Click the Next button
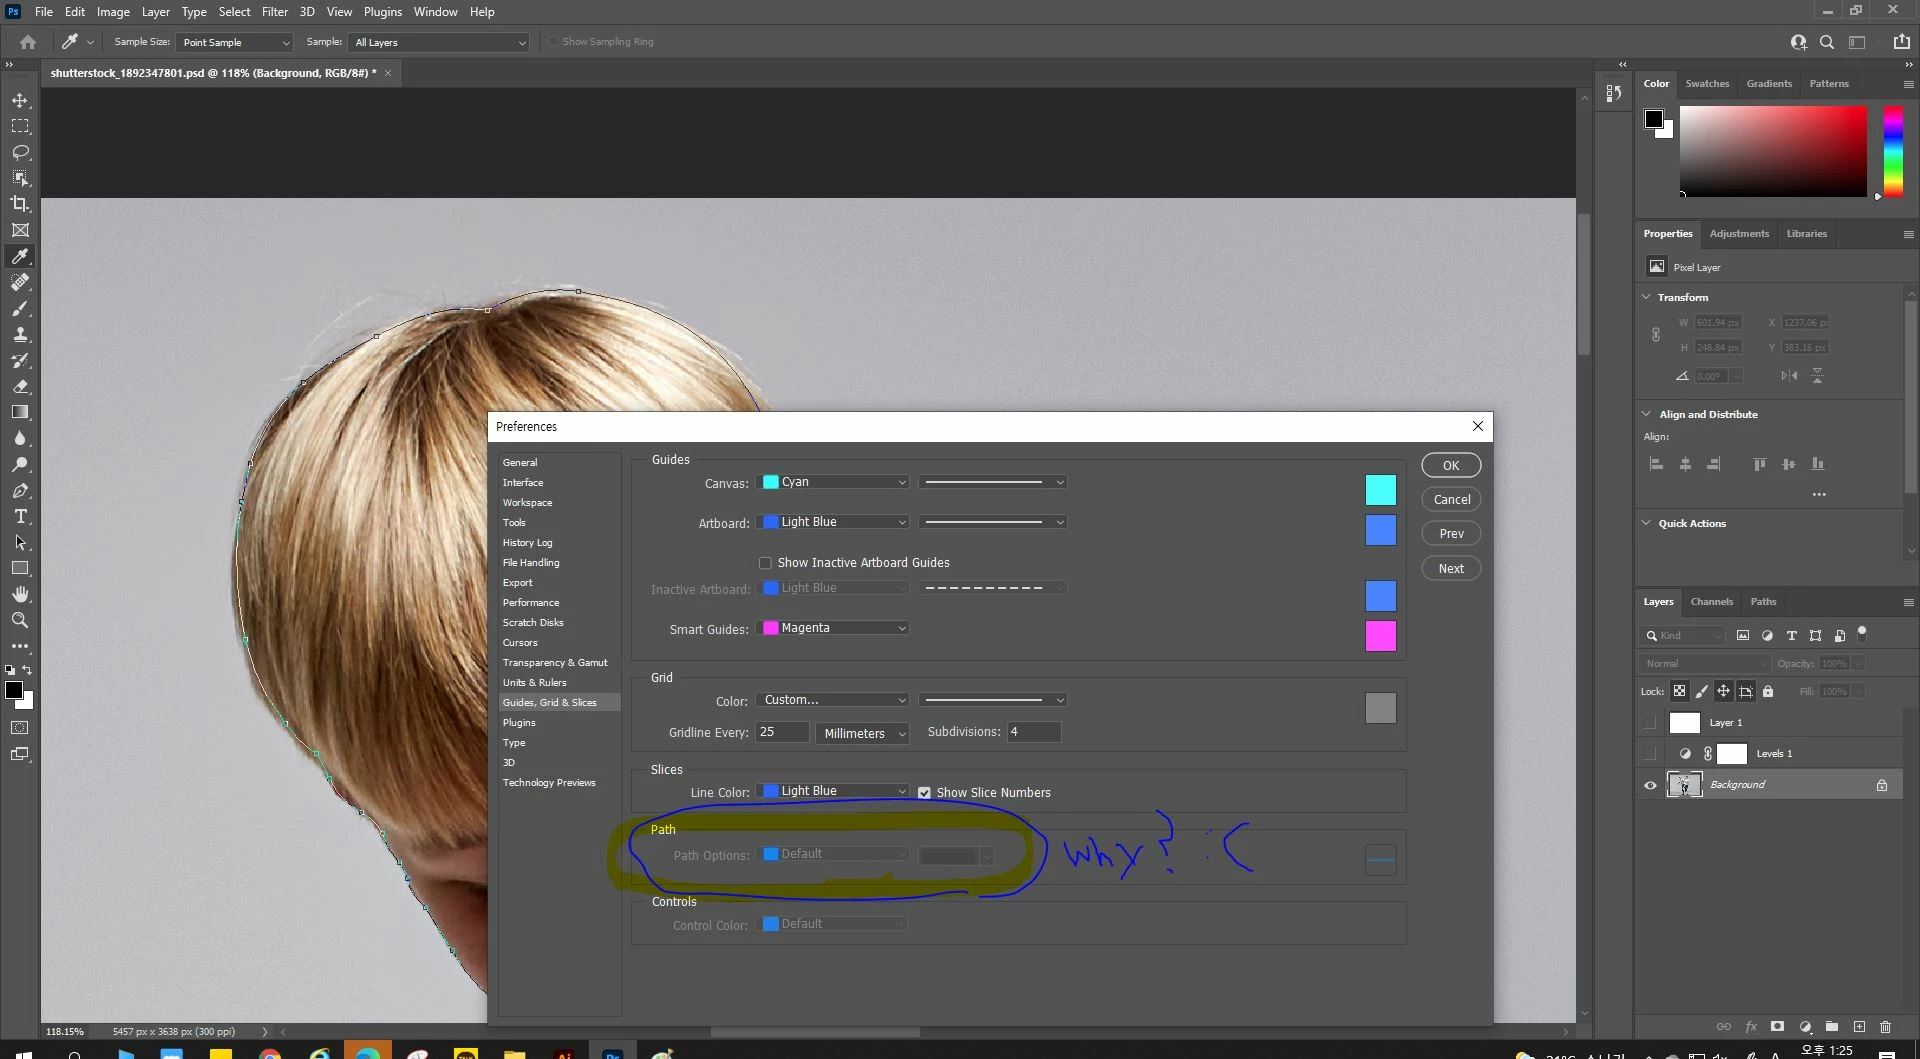This screenshot has width=1920, height=1059. (1451, 569)
